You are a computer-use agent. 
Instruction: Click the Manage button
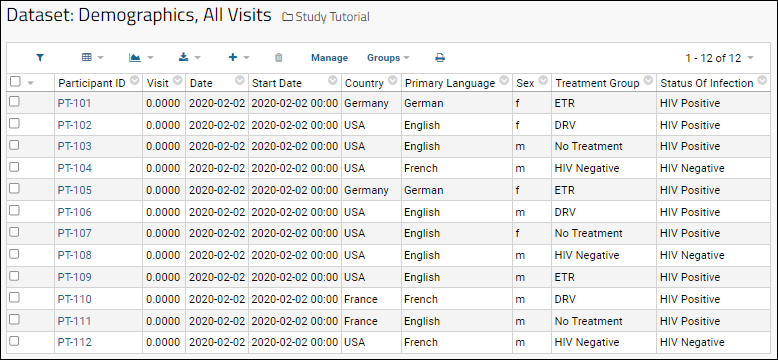click(x=329, y=58)
